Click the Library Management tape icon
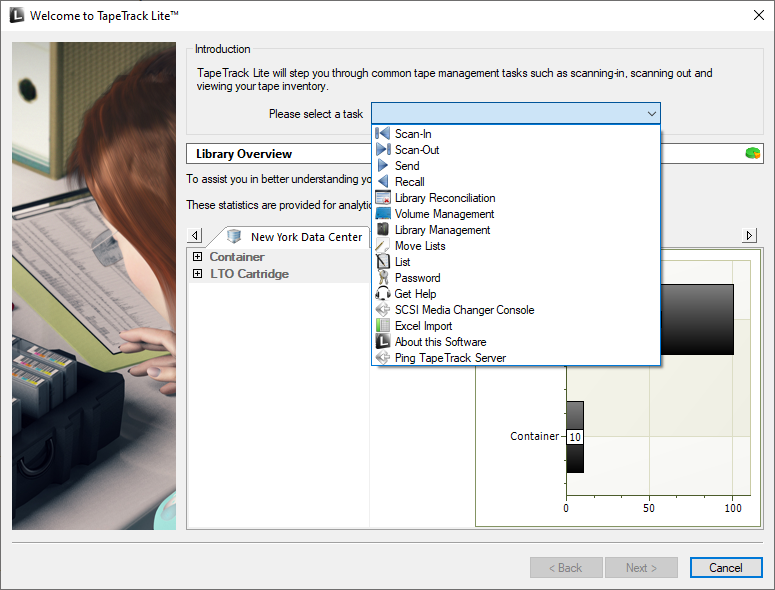The image size is (775, 590). [x=383, y=229]
